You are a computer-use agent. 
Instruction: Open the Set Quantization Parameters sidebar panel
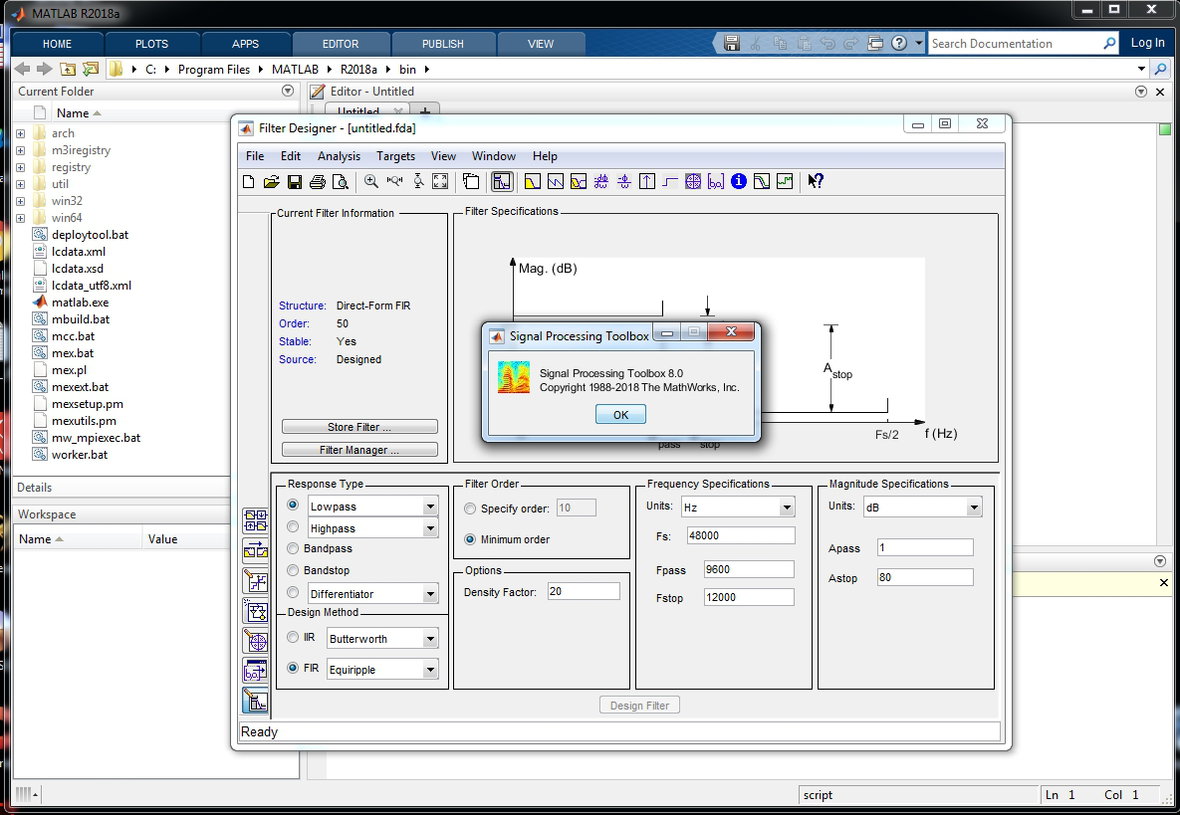point(256,581)
